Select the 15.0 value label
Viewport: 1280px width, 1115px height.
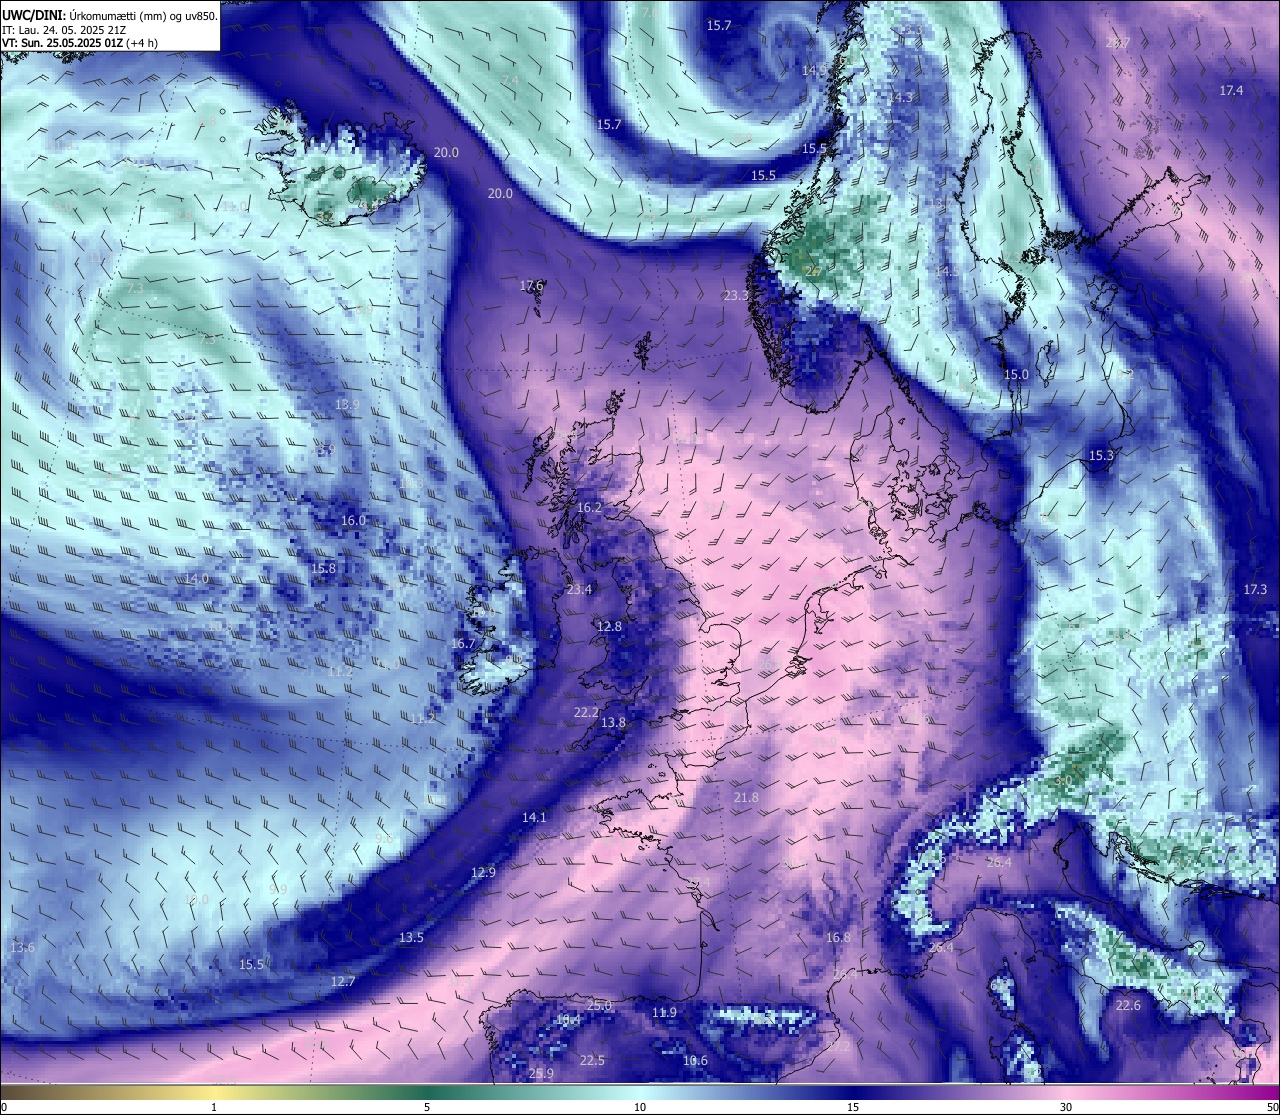point(1015,374)
